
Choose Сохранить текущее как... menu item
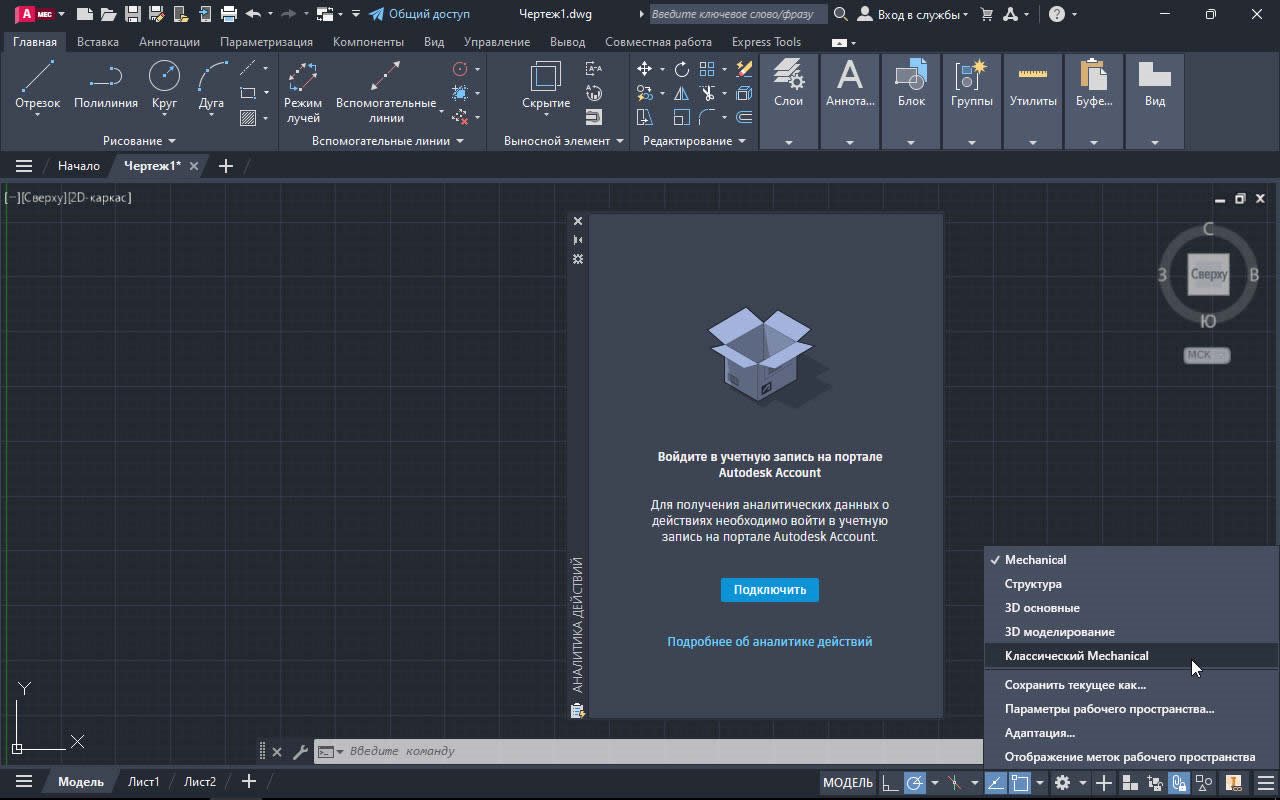click(1131, 685)
